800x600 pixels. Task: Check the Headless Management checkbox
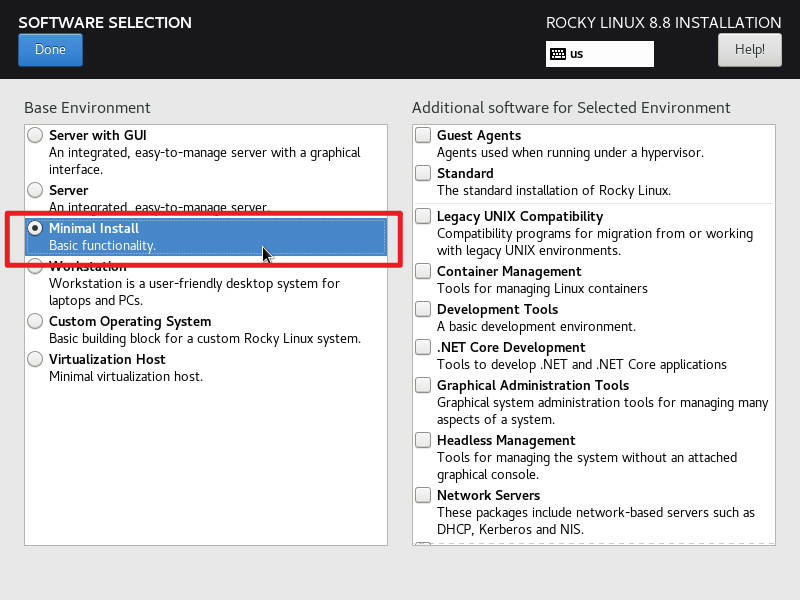click(423, 440)
